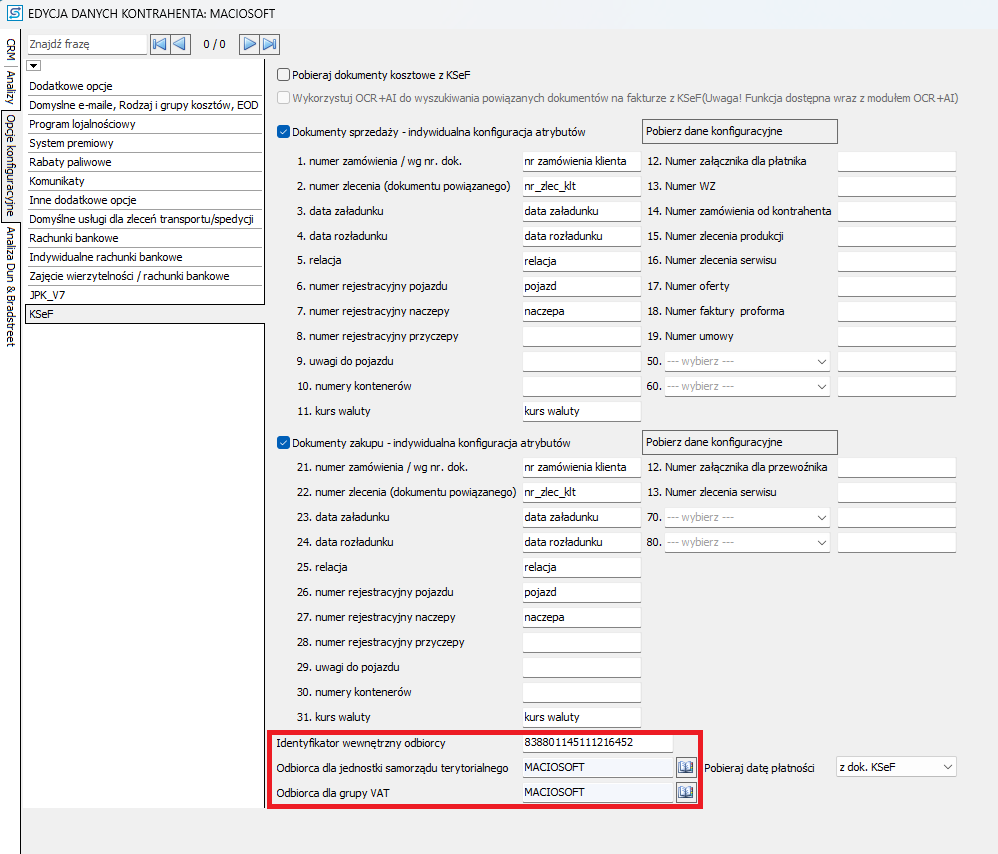Viewport: 998px width, 854px height.
Task: Select Dodatkowe opcje in the list
Action: pos(144,86)
